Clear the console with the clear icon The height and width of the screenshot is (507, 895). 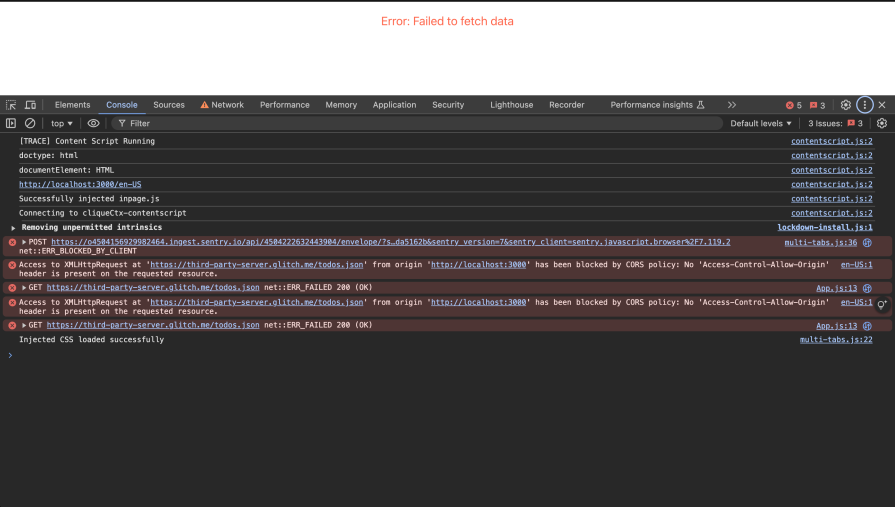click(x=30, y=123)
